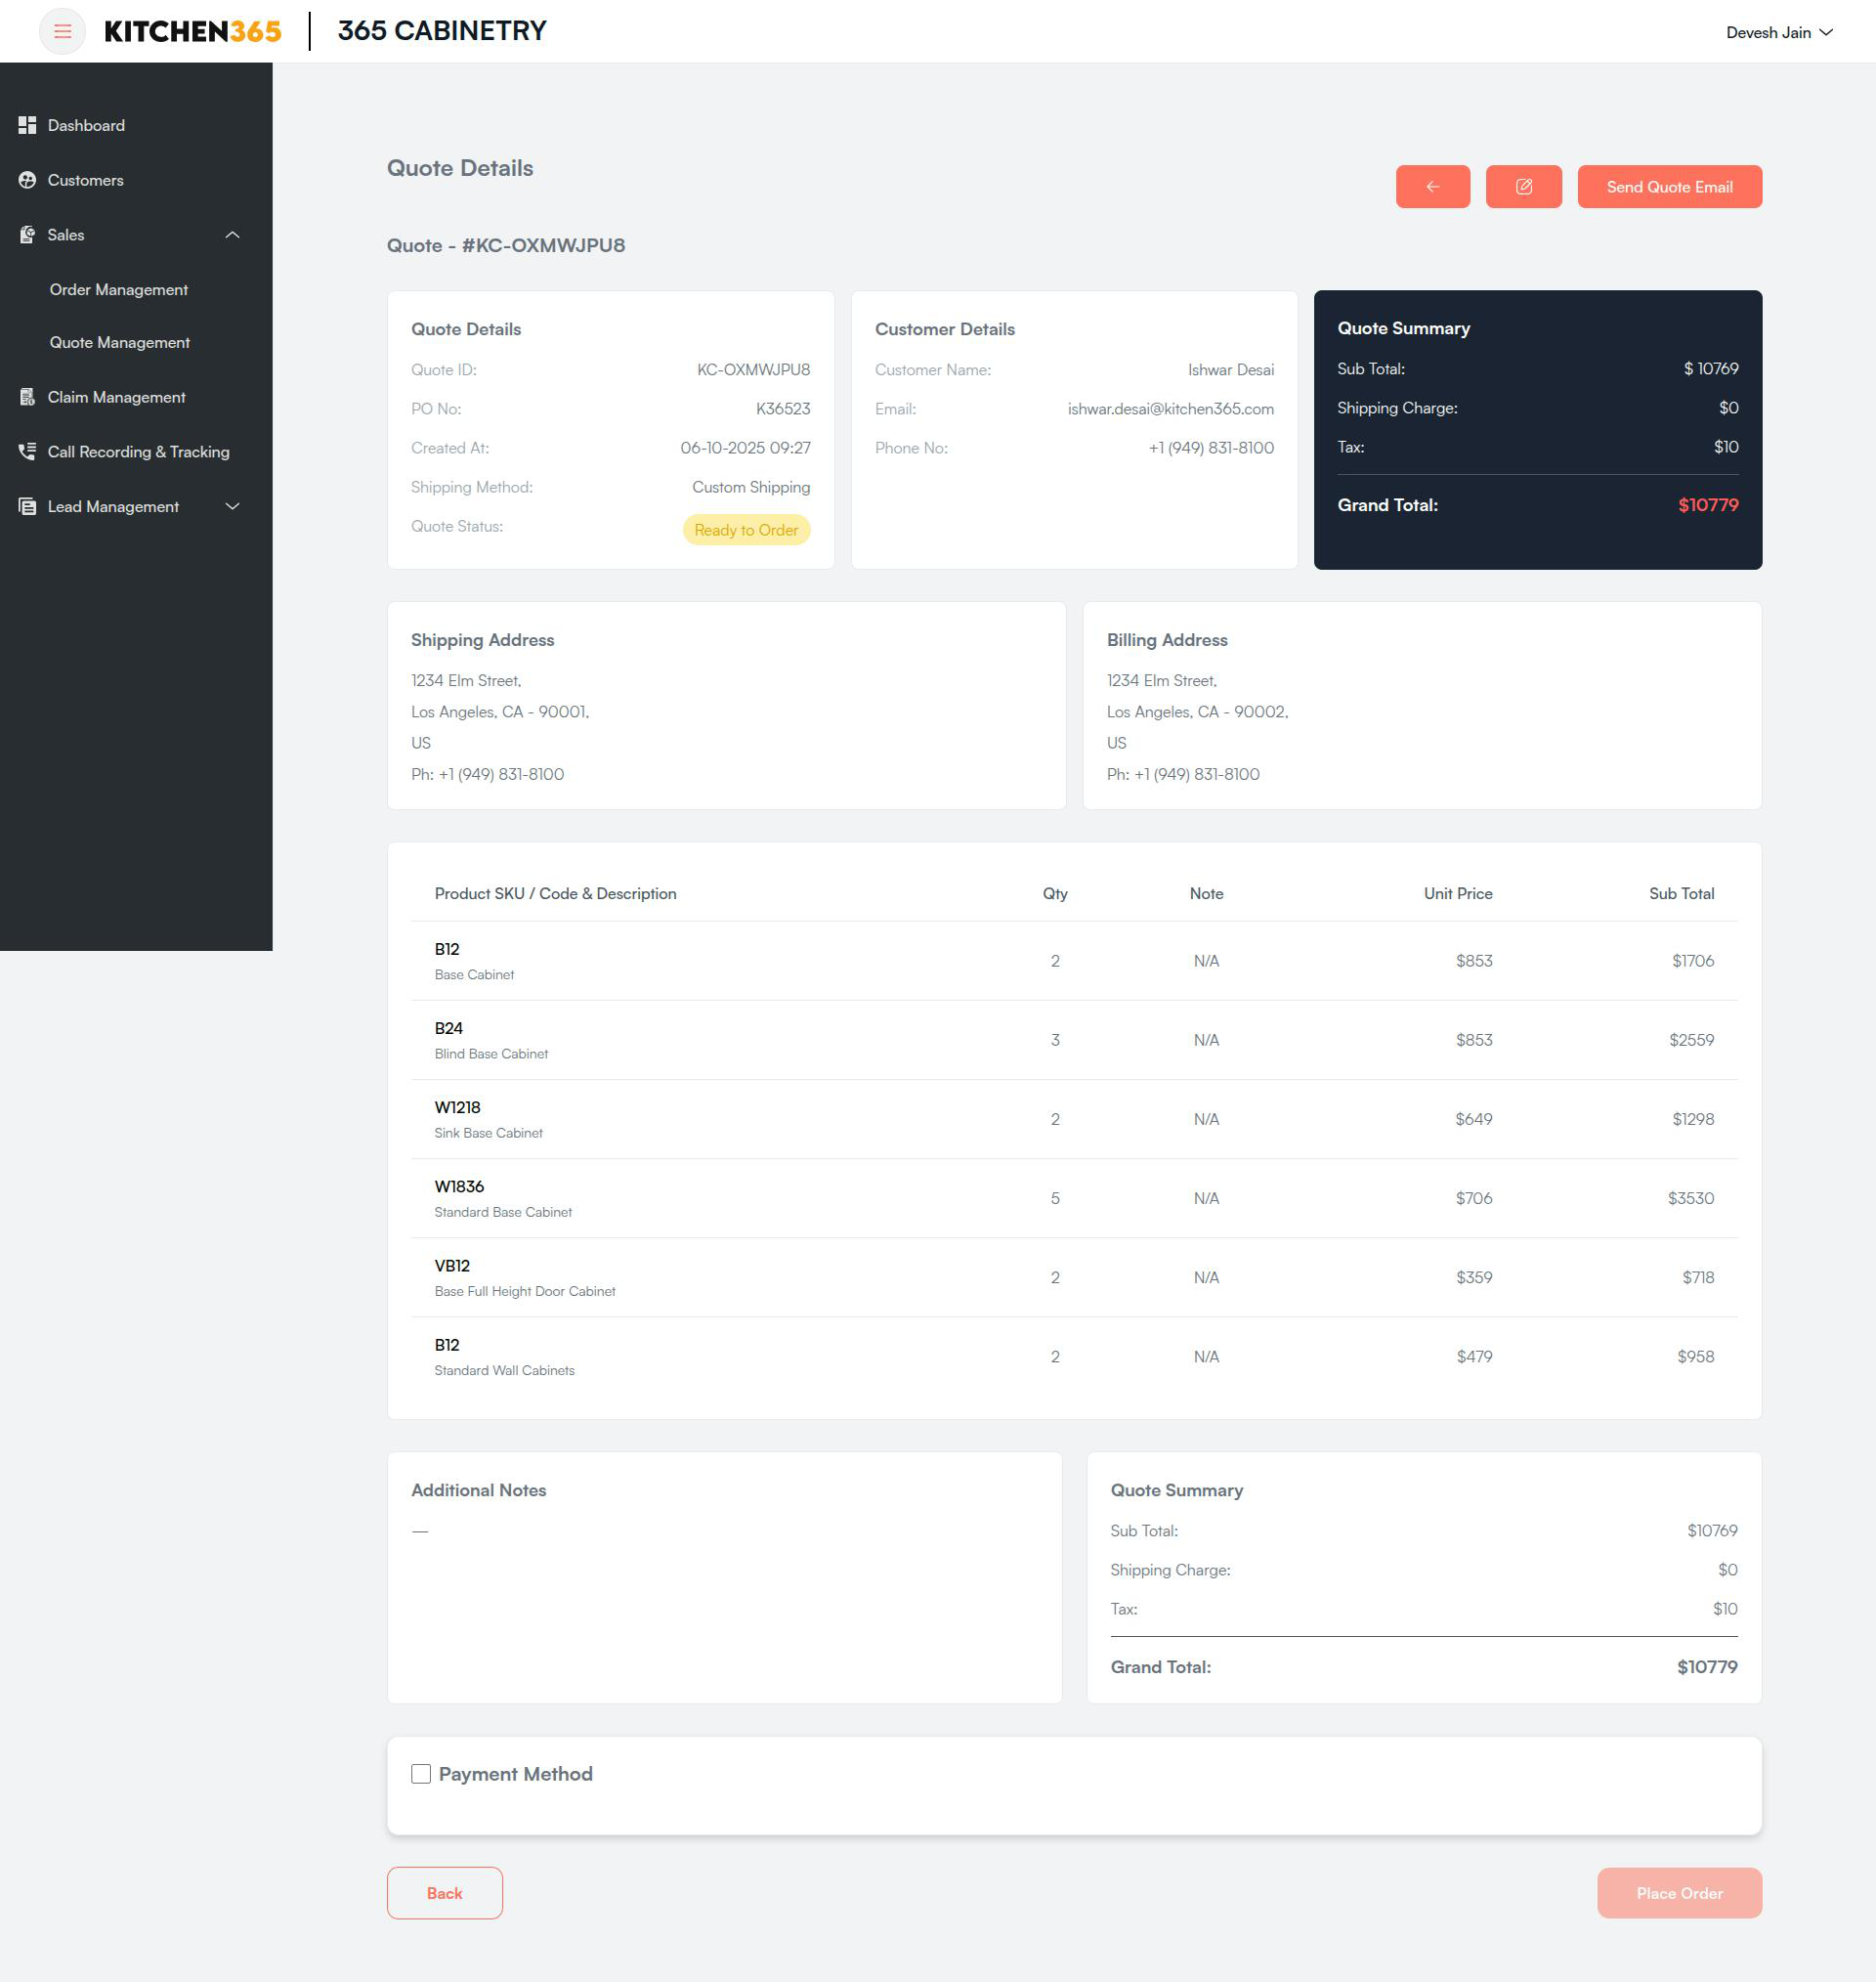Click the Lead Management icon
This screenshot has width=1876, height=1982.
(27, 507)
